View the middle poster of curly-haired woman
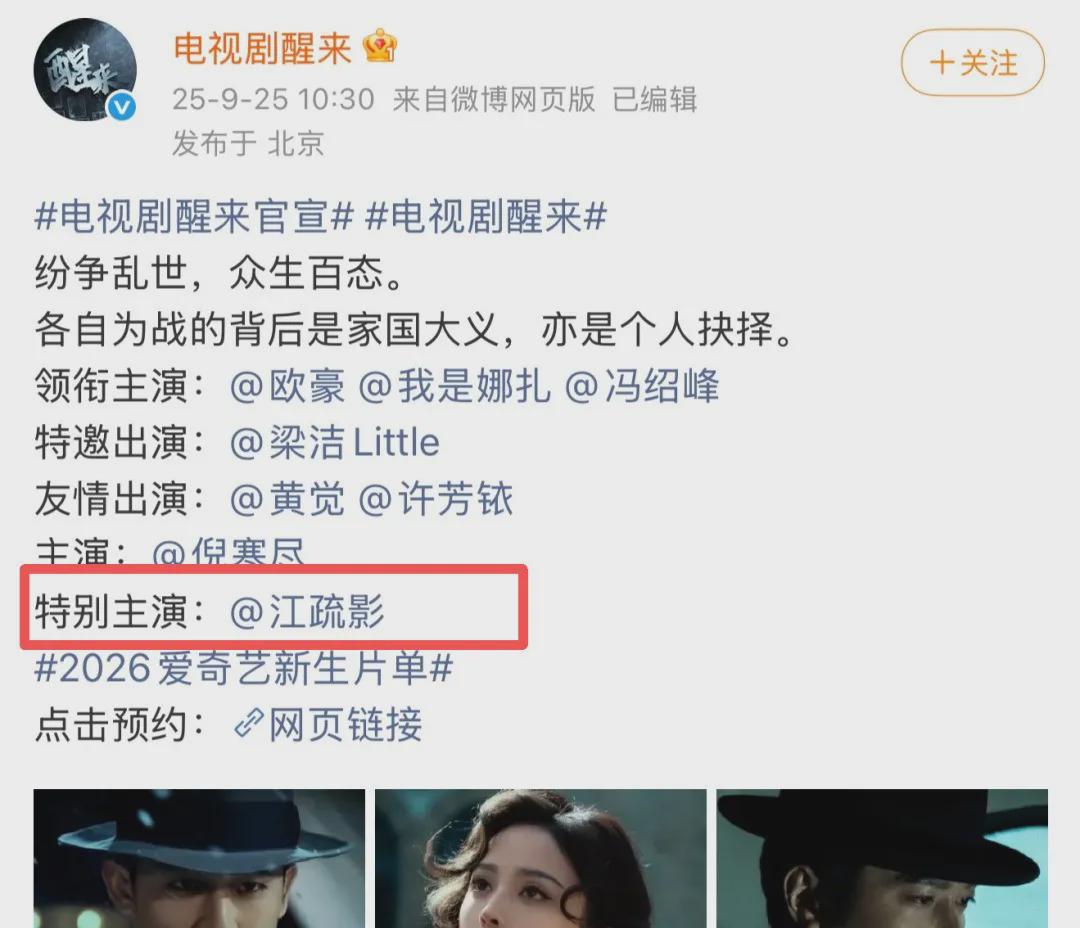The width and height of the screenshot is (1080, 928). point(541,858)
